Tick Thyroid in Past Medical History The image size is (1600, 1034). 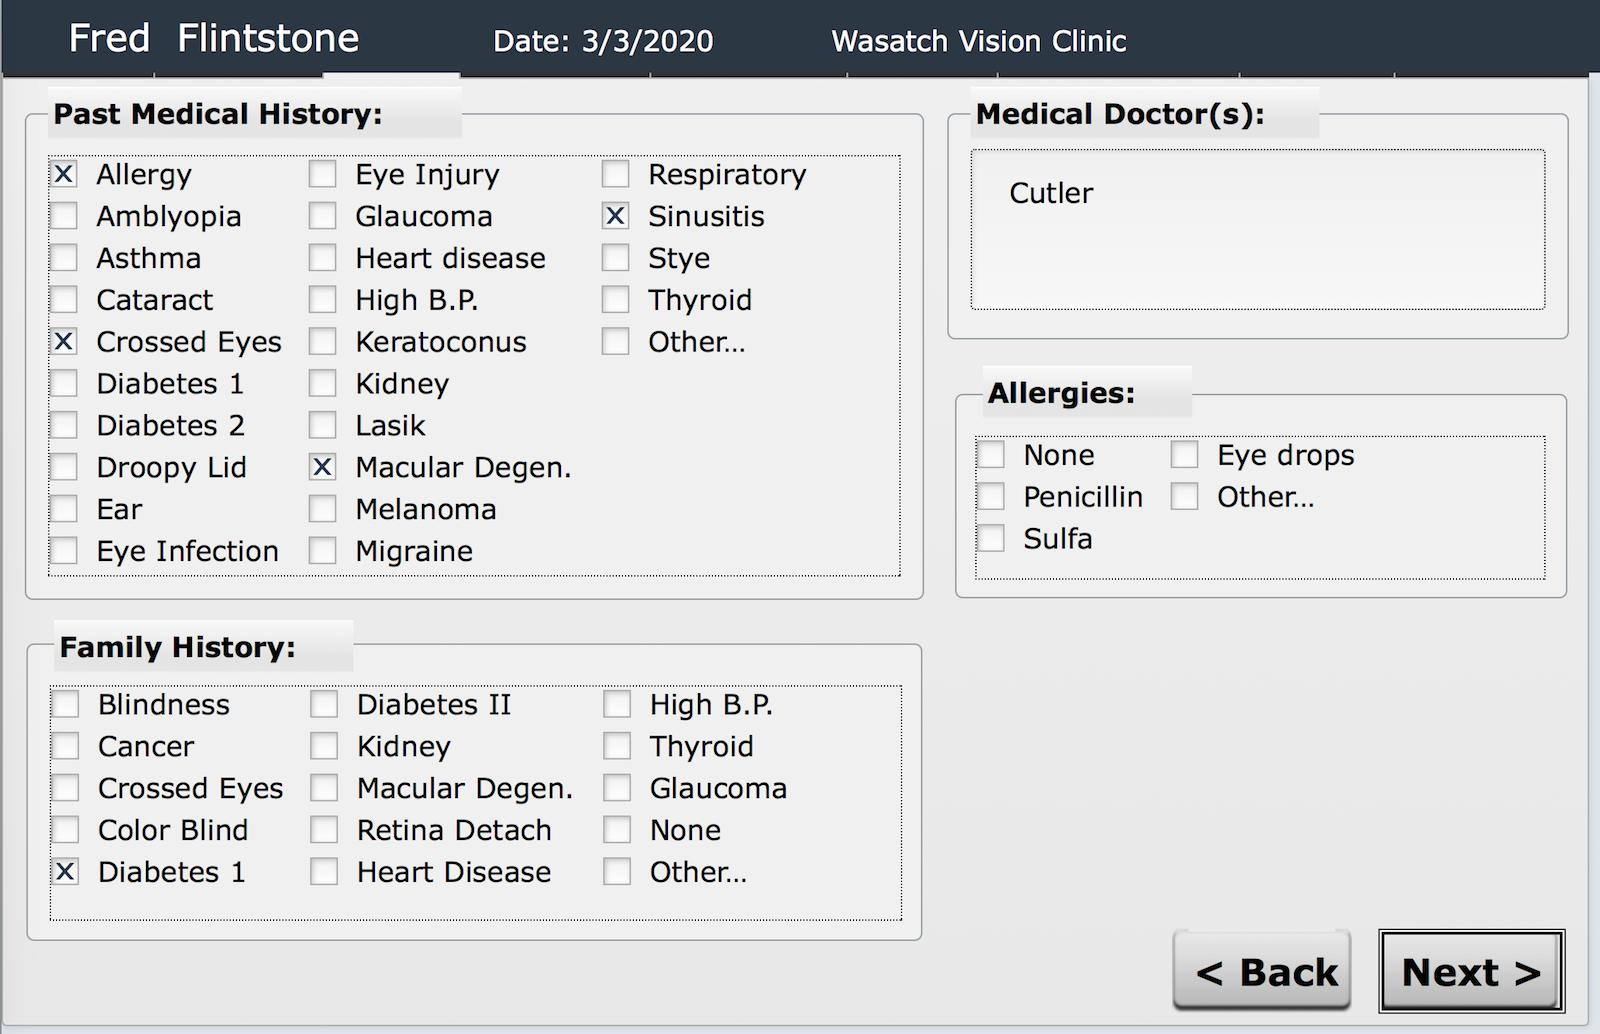click(615, 300)
